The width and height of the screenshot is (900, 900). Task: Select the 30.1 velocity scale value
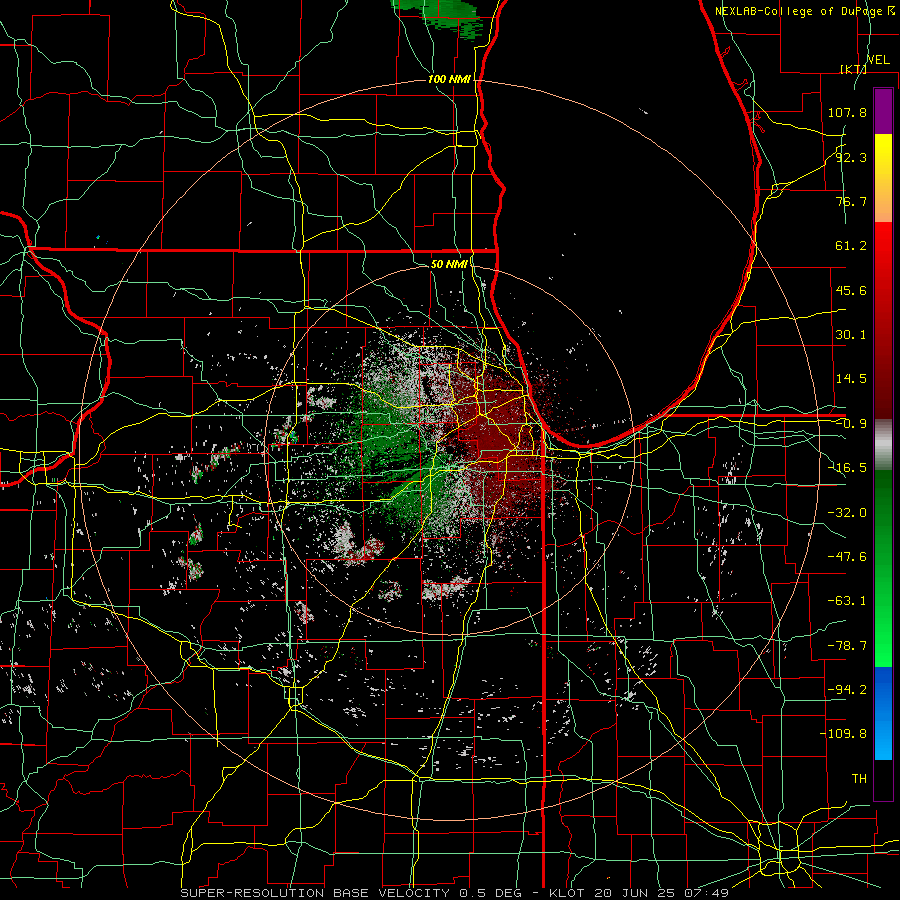pos(851,335)
